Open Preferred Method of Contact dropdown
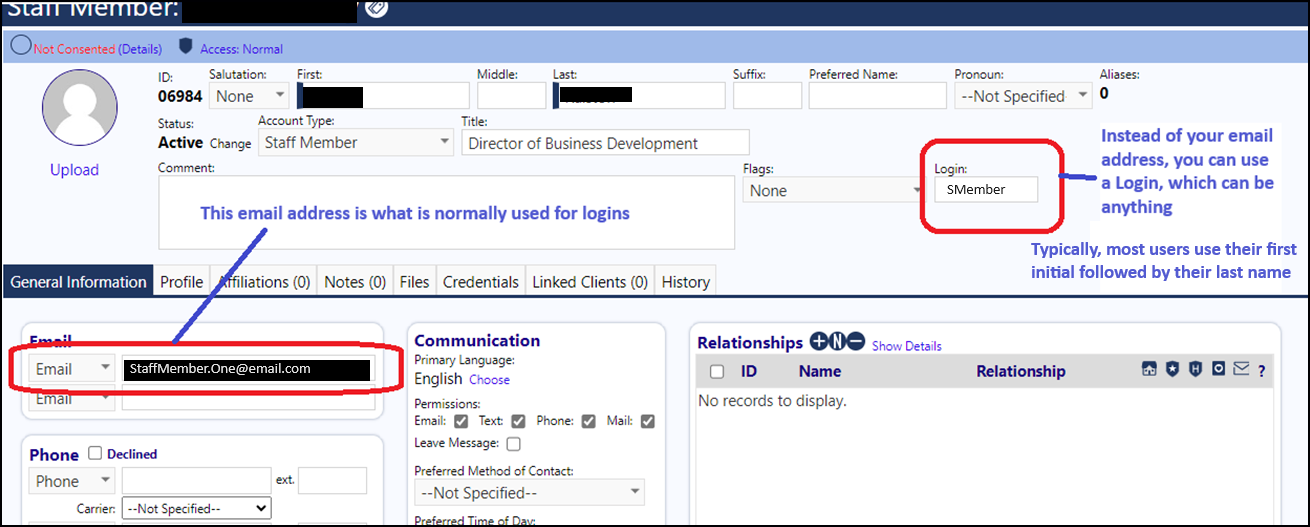 tap(529, 492)
